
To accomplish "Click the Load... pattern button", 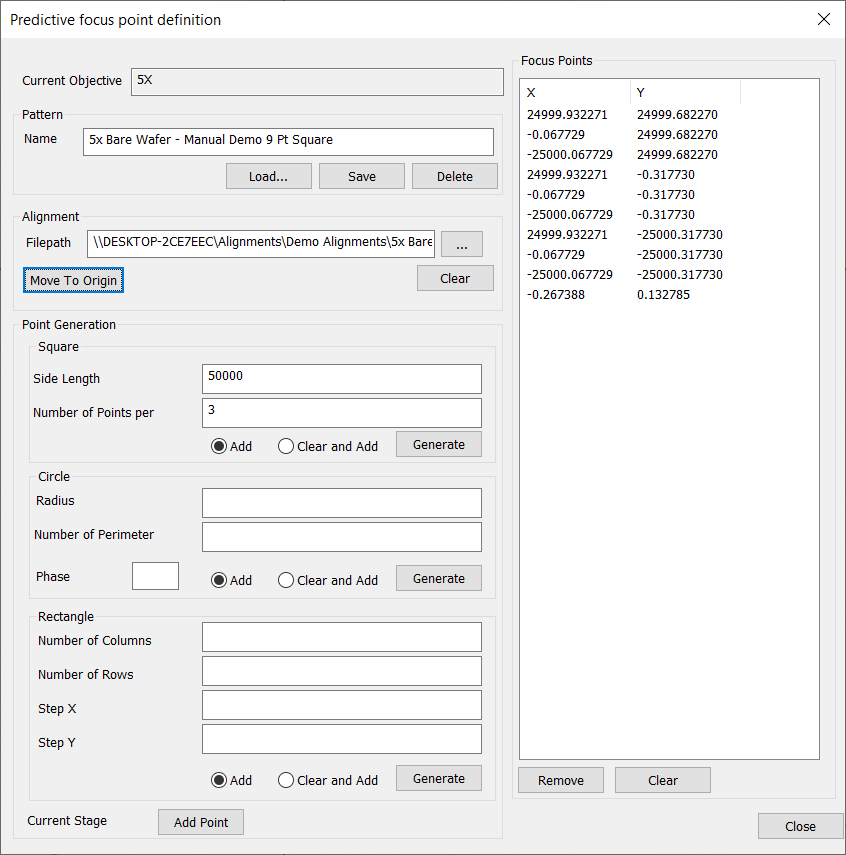I will click(268, 176).
